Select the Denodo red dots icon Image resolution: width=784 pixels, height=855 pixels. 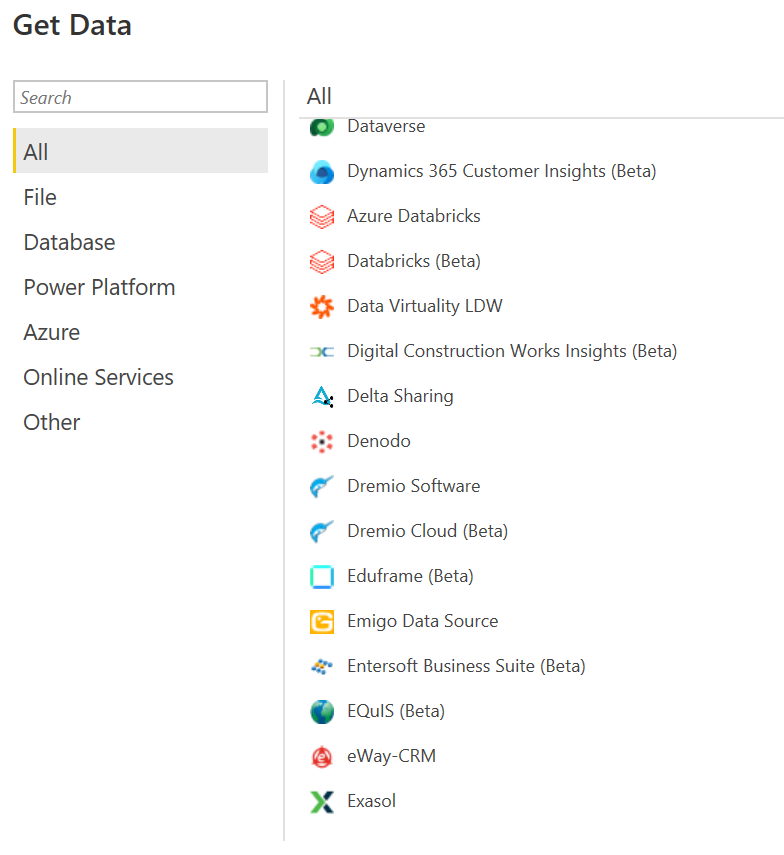pos(322,442)
